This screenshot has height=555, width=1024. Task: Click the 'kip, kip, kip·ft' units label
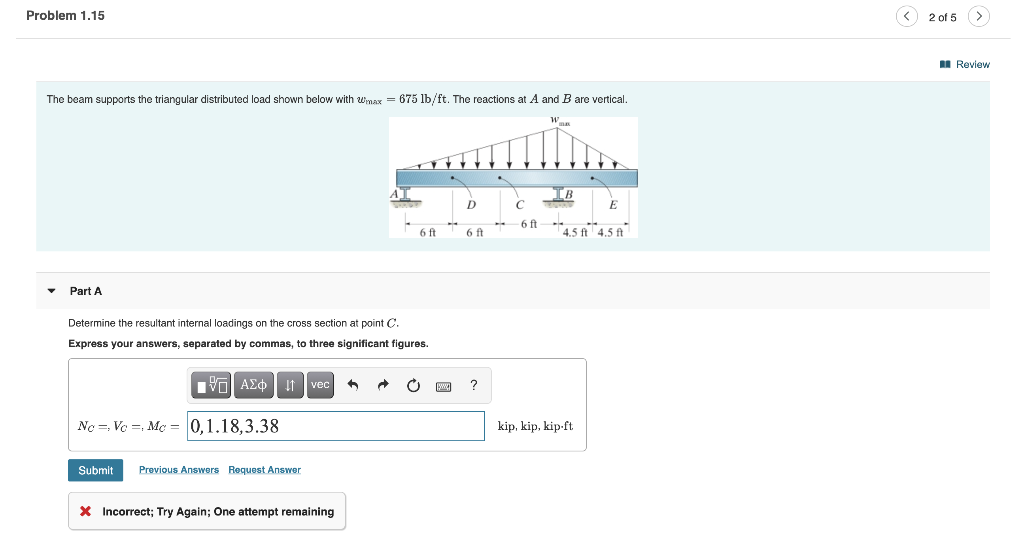pyautogui.click(x=536, y=426)
